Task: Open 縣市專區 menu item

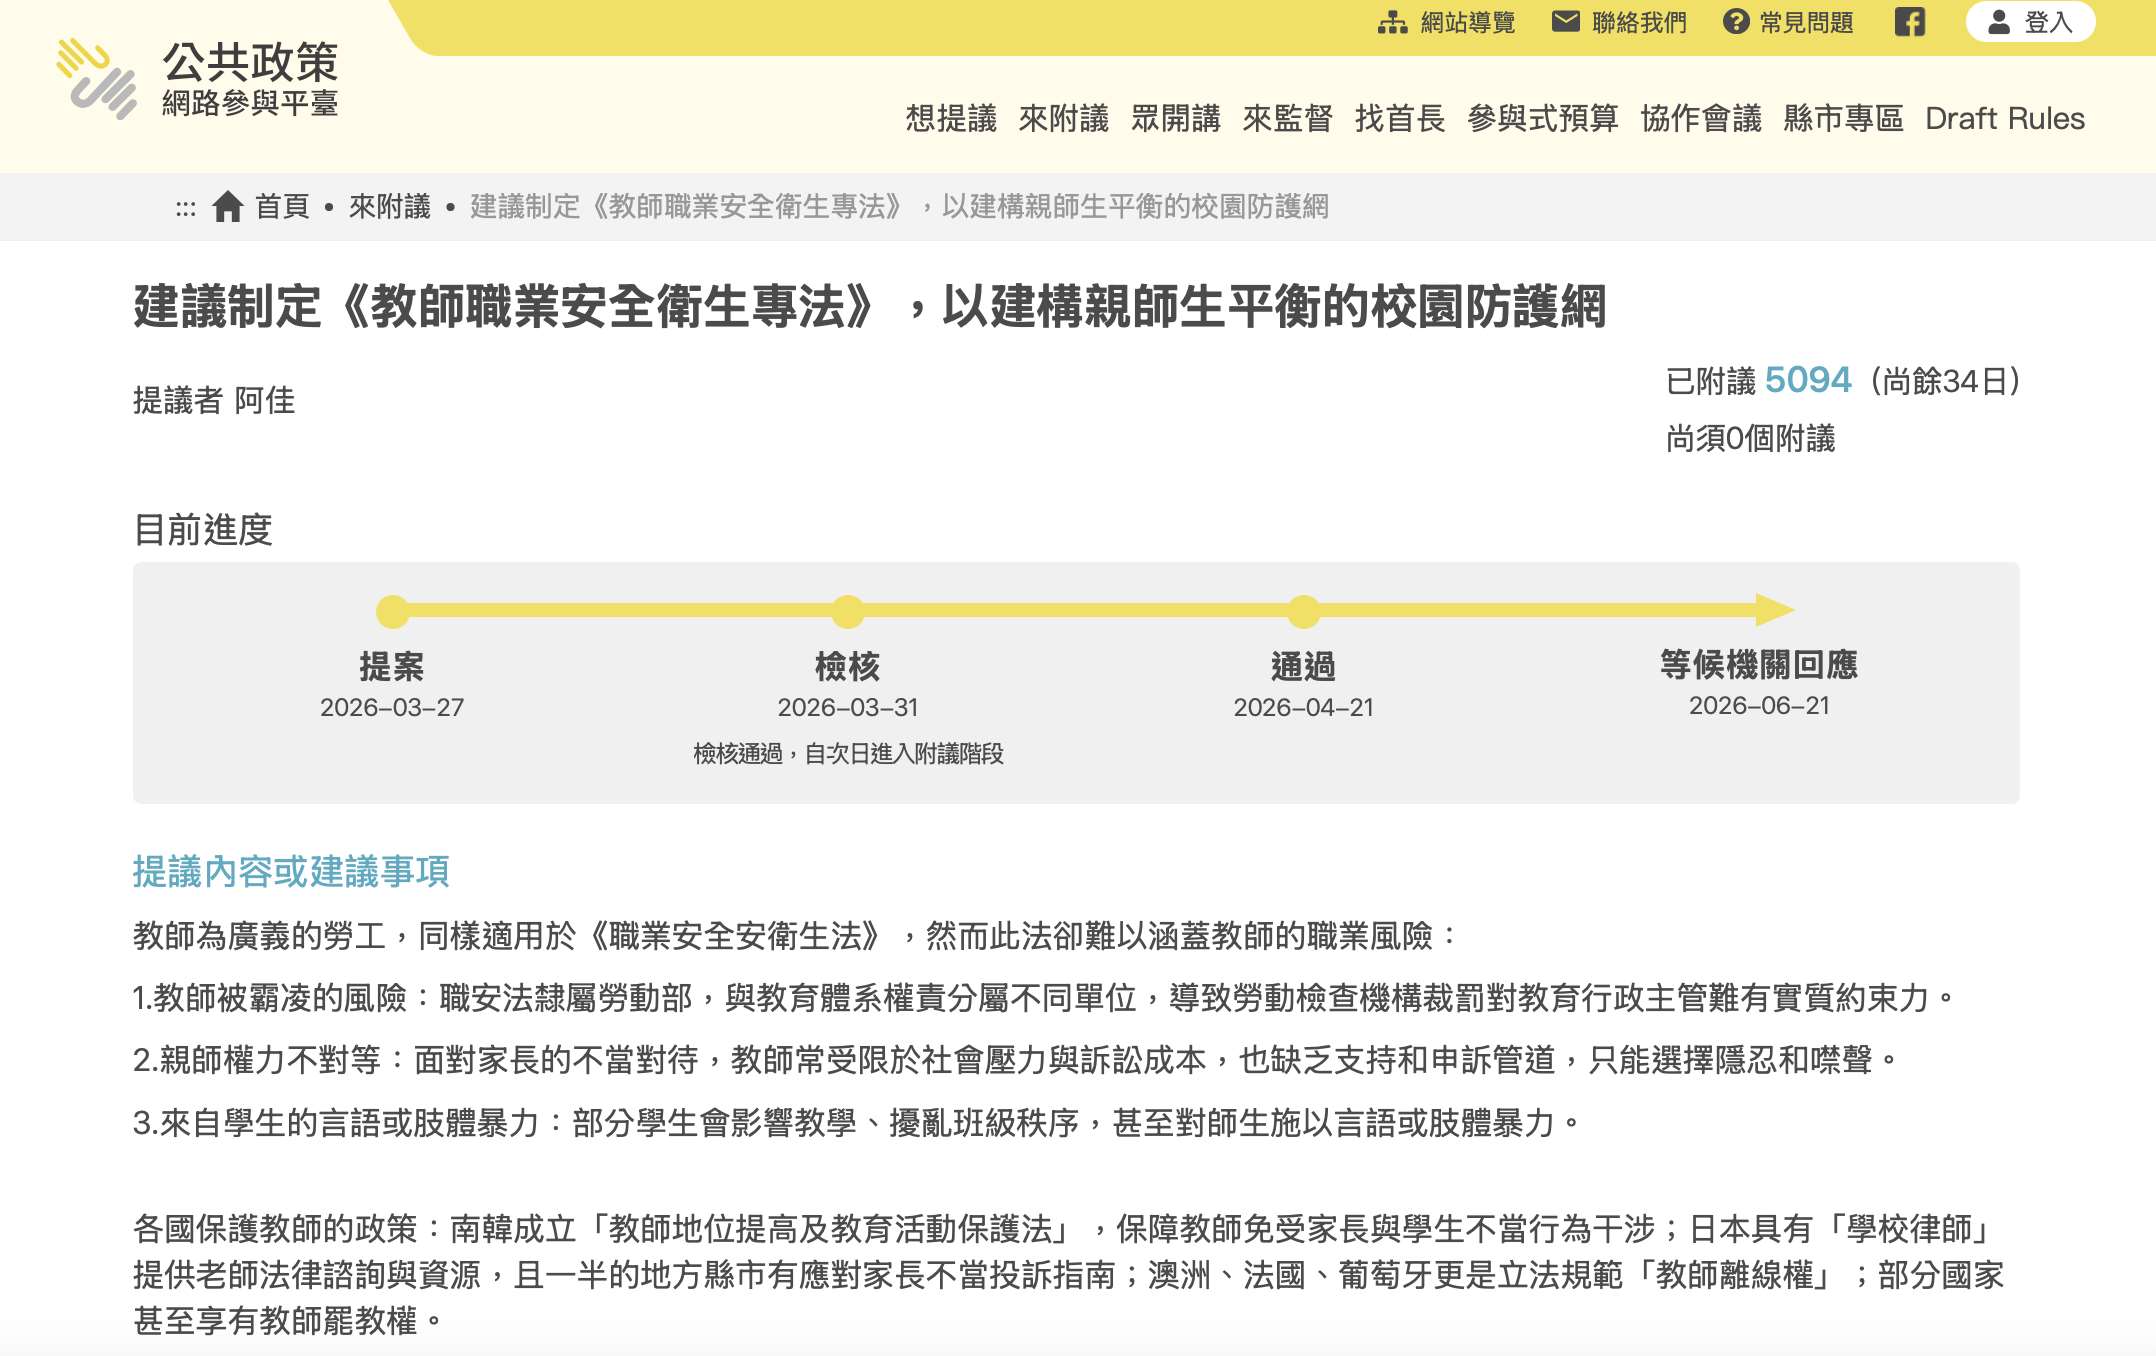Action: coord(1842,118)
